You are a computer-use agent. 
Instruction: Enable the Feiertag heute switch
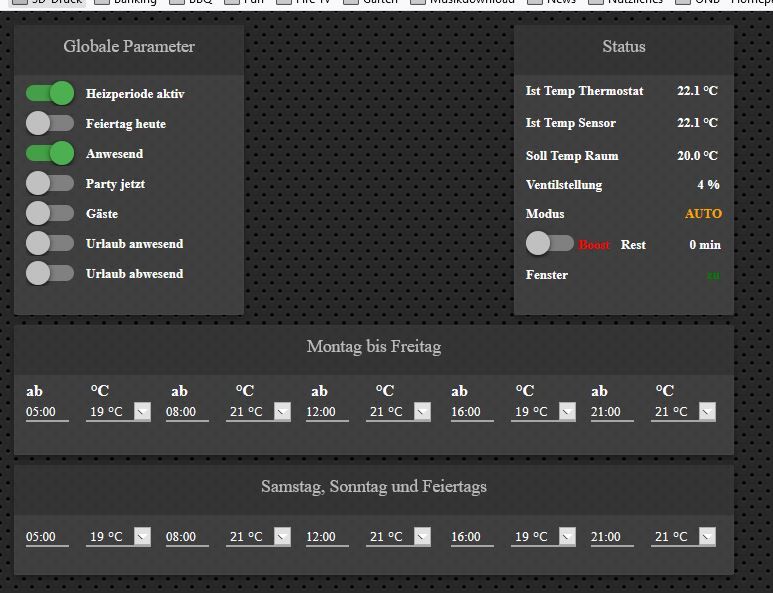(50, 124)
